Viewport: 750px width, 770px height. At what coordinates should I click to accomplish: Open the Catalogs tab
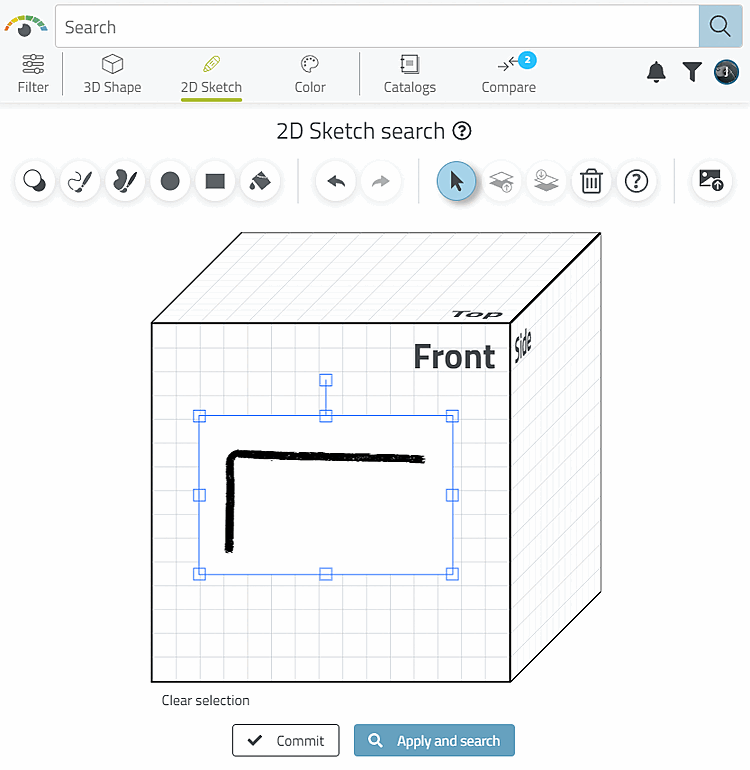pyautogui.click(x=410, y=74)
